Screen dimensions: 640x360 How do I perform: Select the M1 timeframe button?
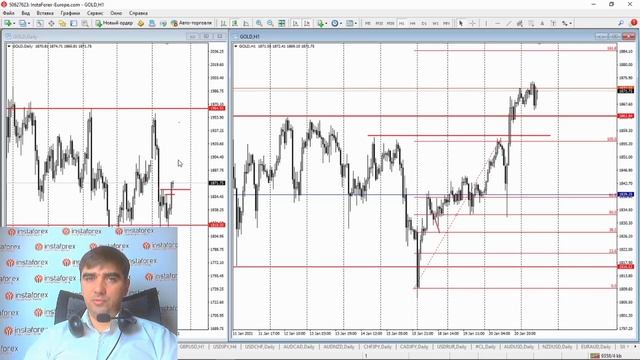coord(368,23)
